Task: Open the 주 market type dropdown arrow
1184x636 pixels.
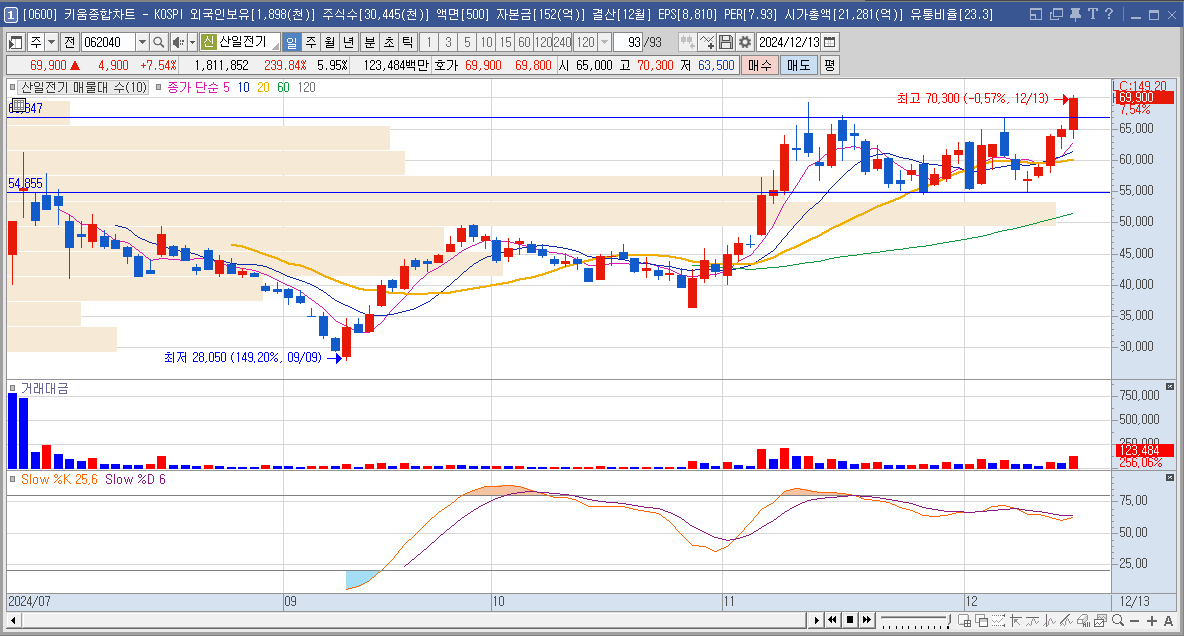Action: tap(51, 42)
